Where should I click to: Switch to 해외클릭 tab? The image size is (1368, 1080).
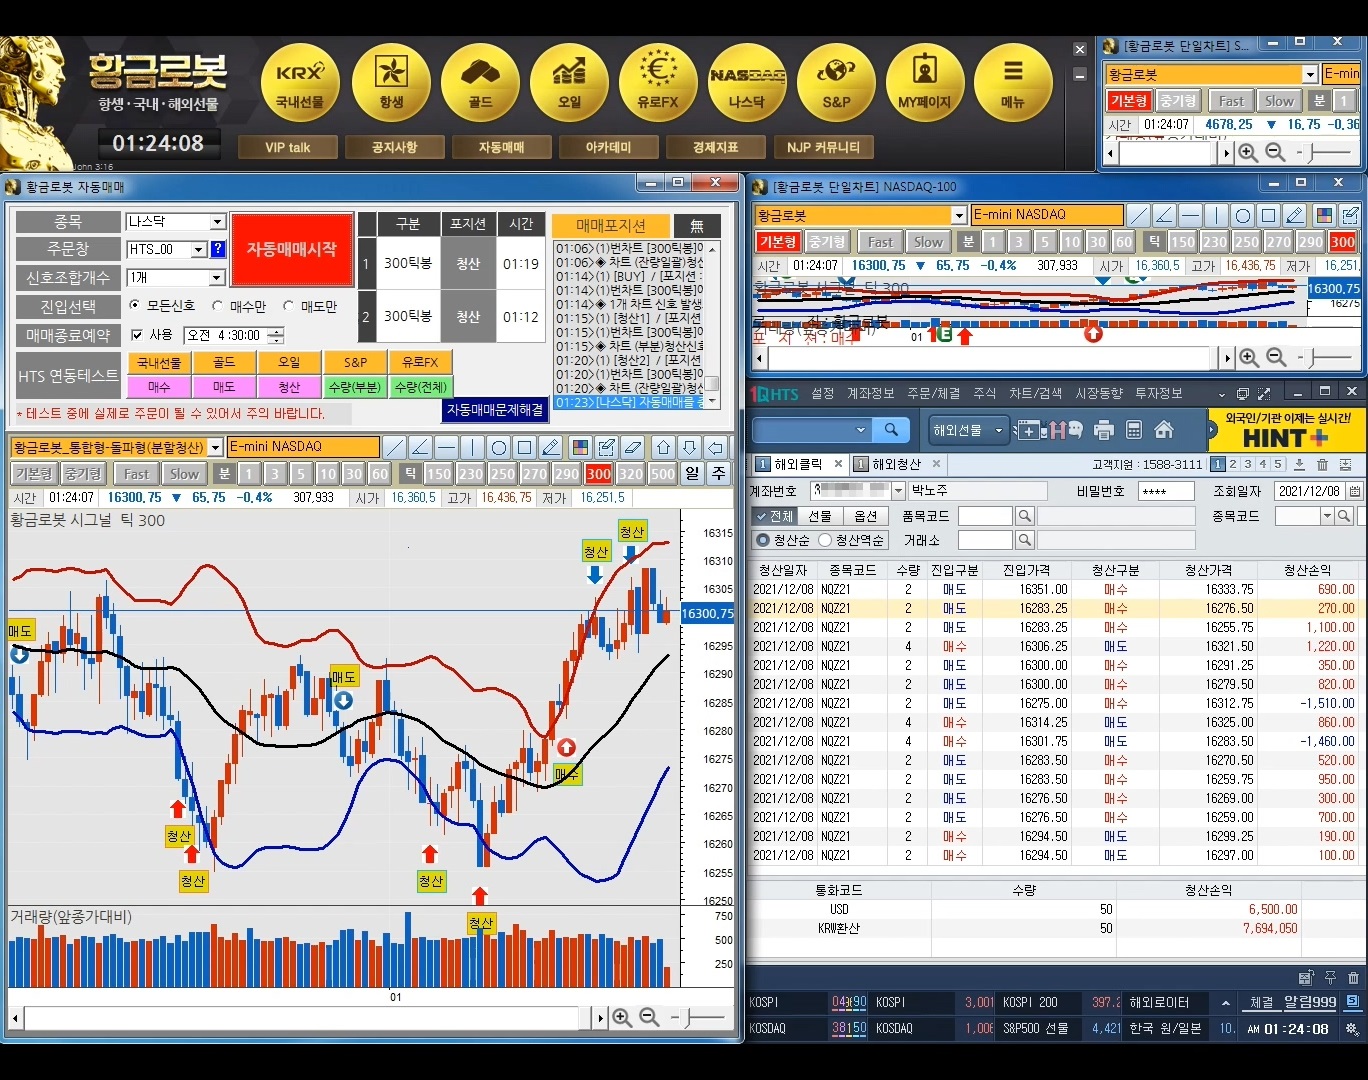[x=798, y=464]
